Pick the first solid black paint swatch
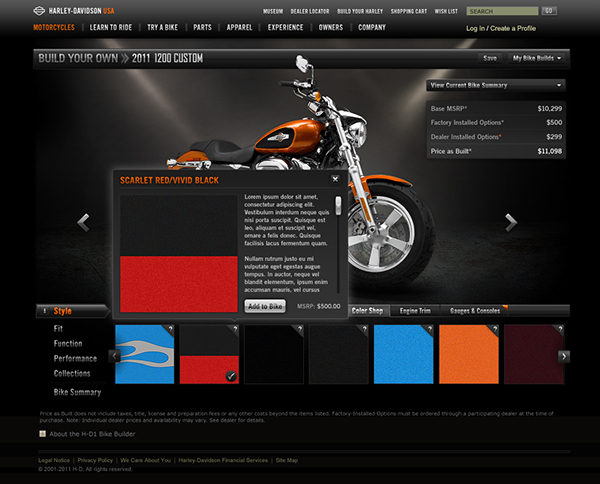 tap(274, 354)
